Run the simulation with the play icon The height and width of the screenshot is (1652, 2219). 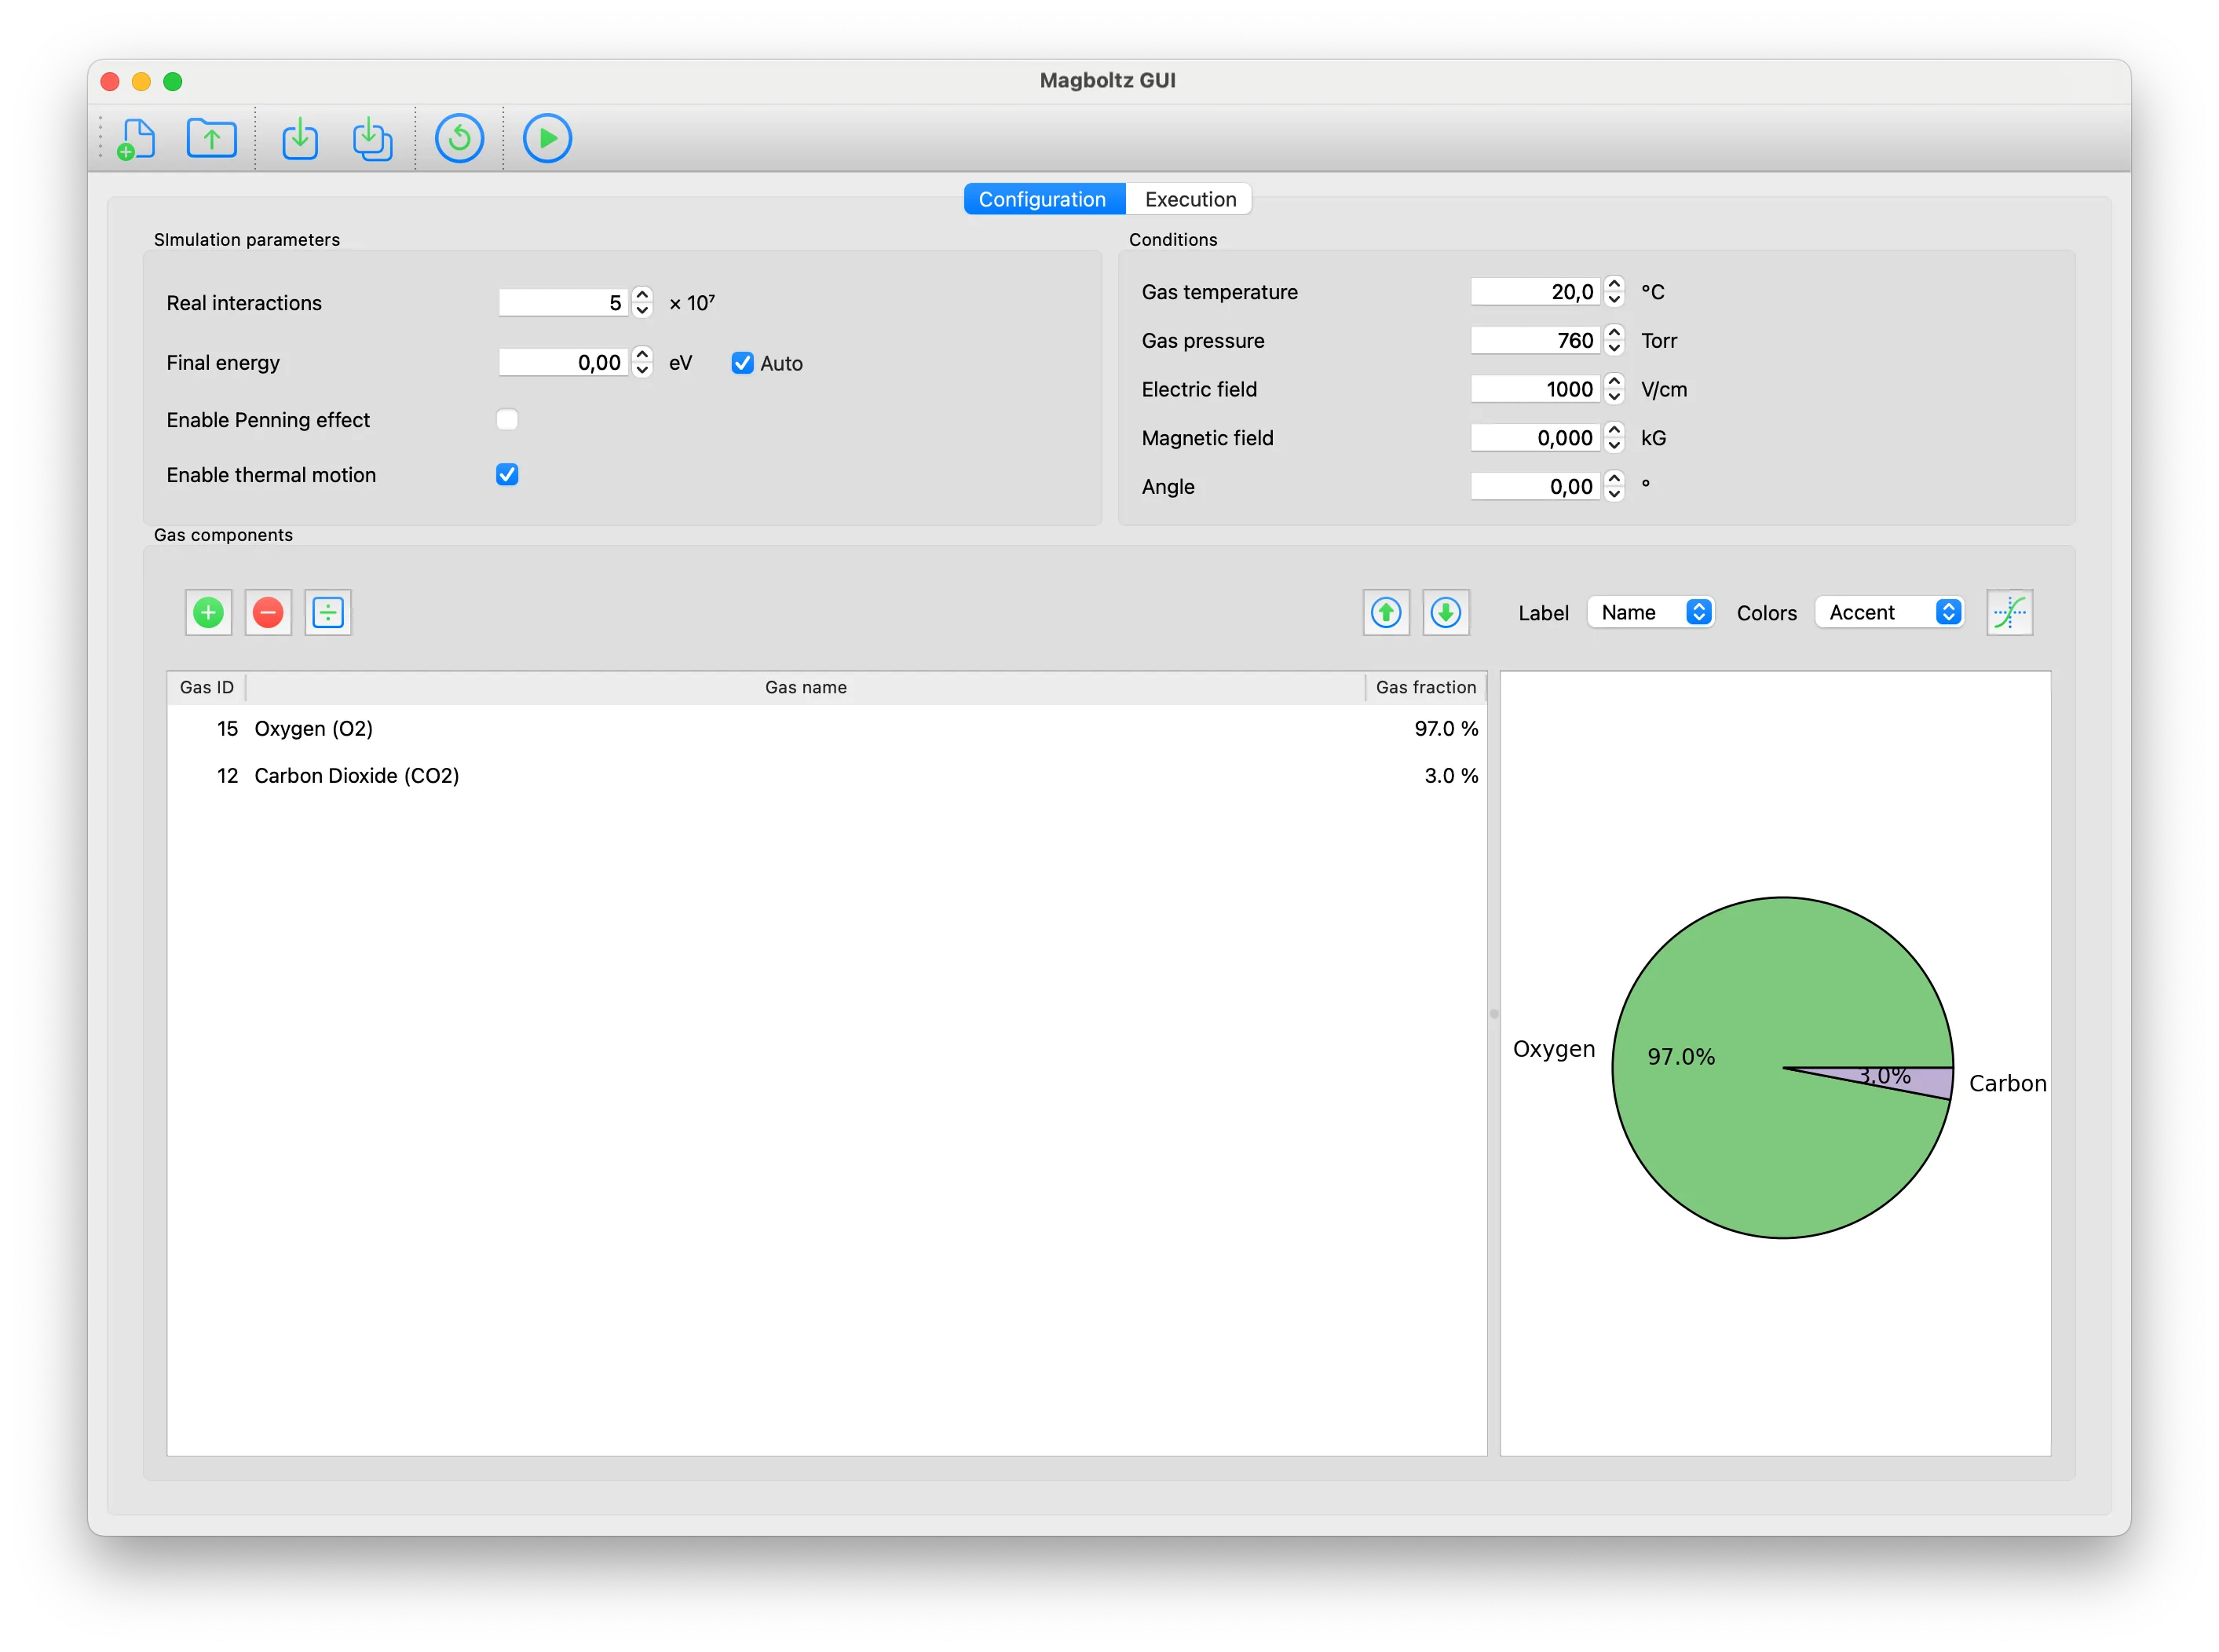click(547, 138)
